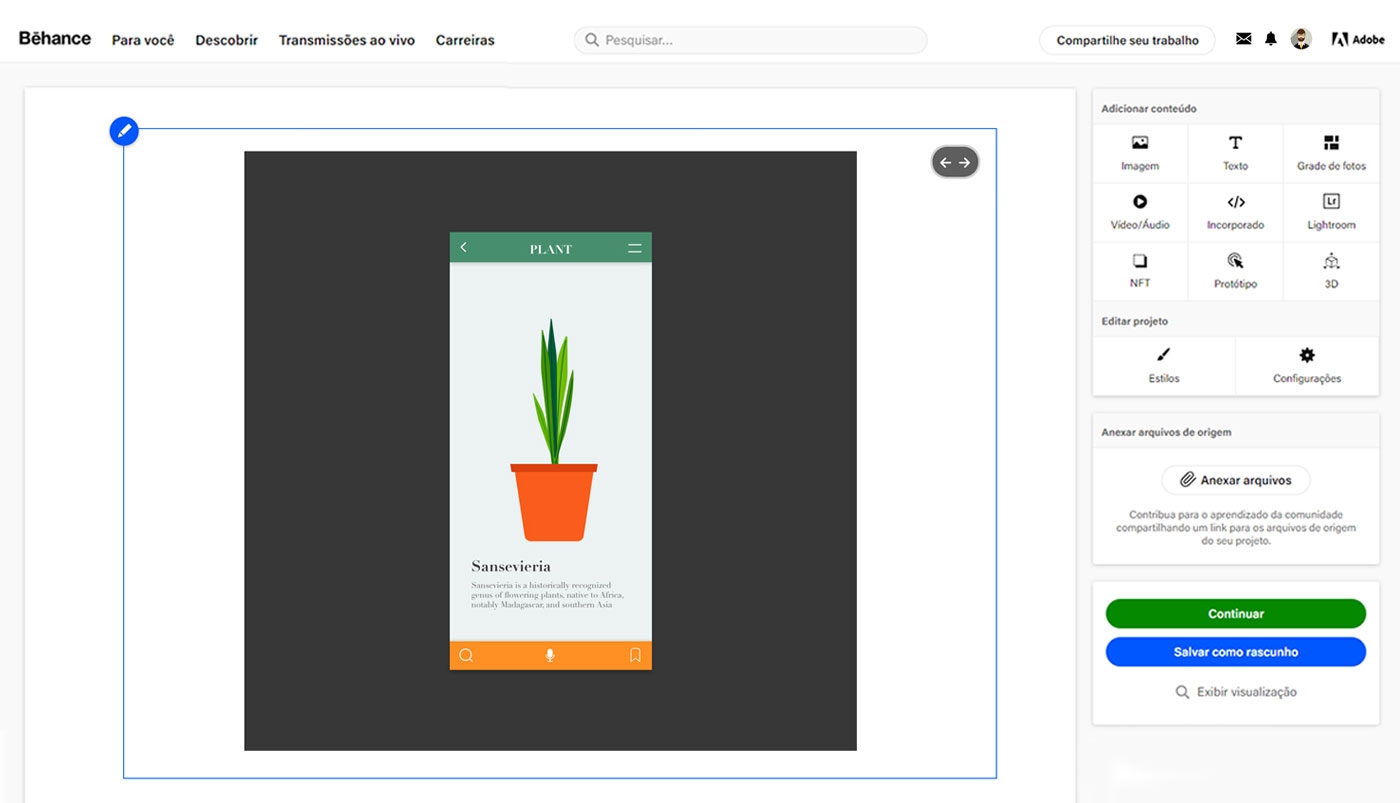Screen dimensions: 1400x803
Task: Add Lightroom content
Action: coord(1331,212)
